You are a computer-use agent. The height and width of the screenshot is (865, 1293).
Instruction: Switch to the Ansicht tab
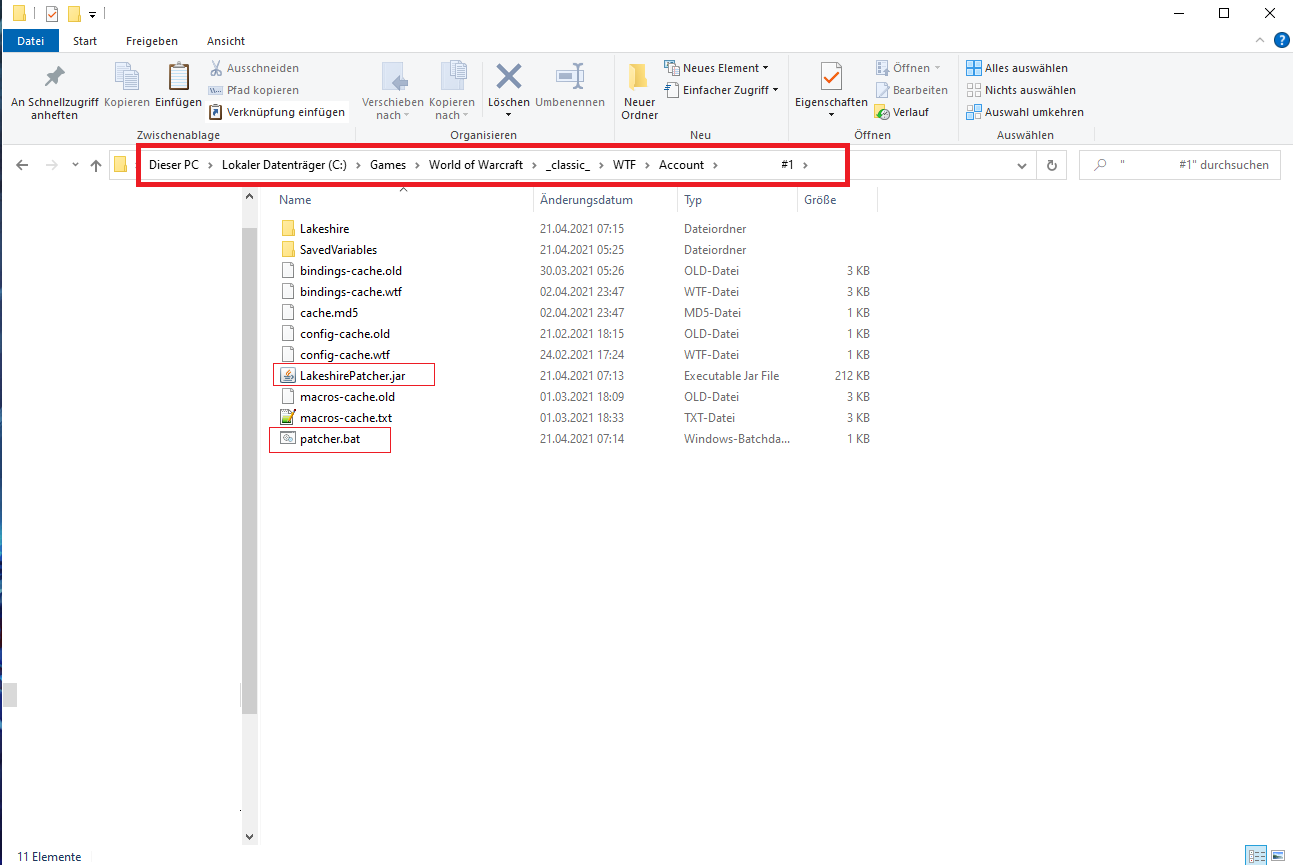pyautogui.click(x=226, y=41)
